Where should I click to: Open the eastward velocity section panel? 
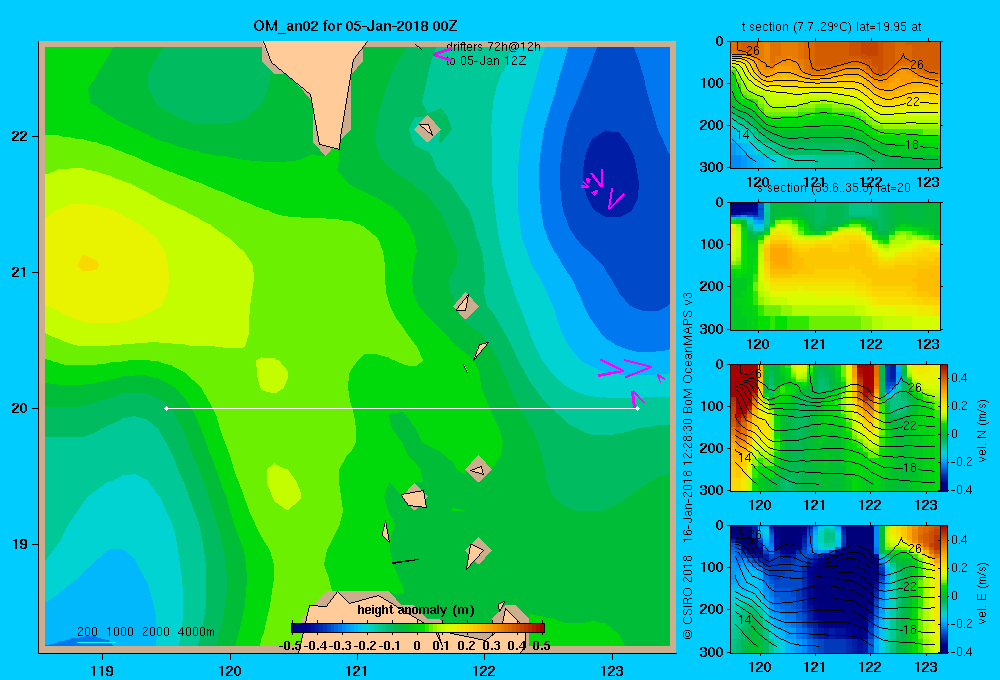[835, 589]
